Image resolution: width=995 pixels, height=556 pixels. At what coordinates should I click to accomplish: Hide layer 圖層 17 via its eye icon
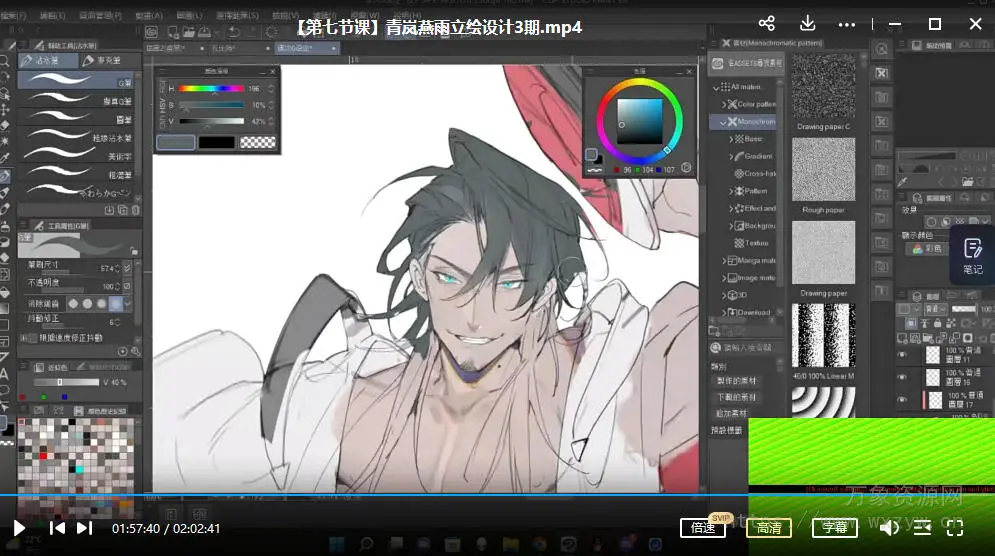click(x=902, y=400)
